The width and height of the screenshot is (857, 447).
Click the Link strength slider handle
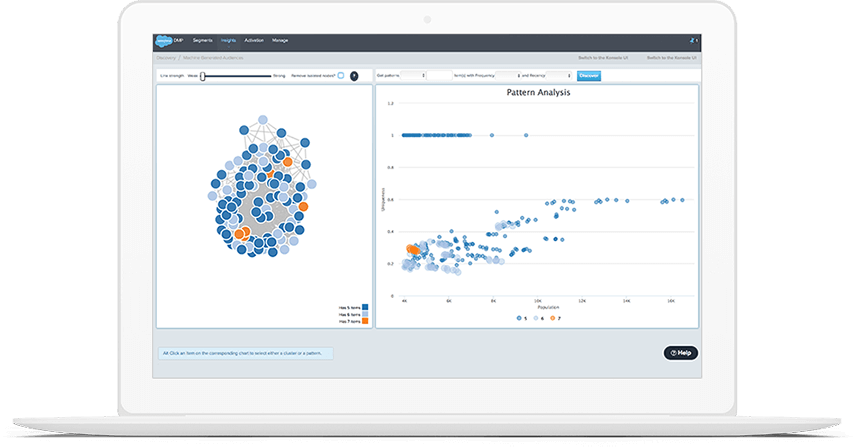coord(203,75)
